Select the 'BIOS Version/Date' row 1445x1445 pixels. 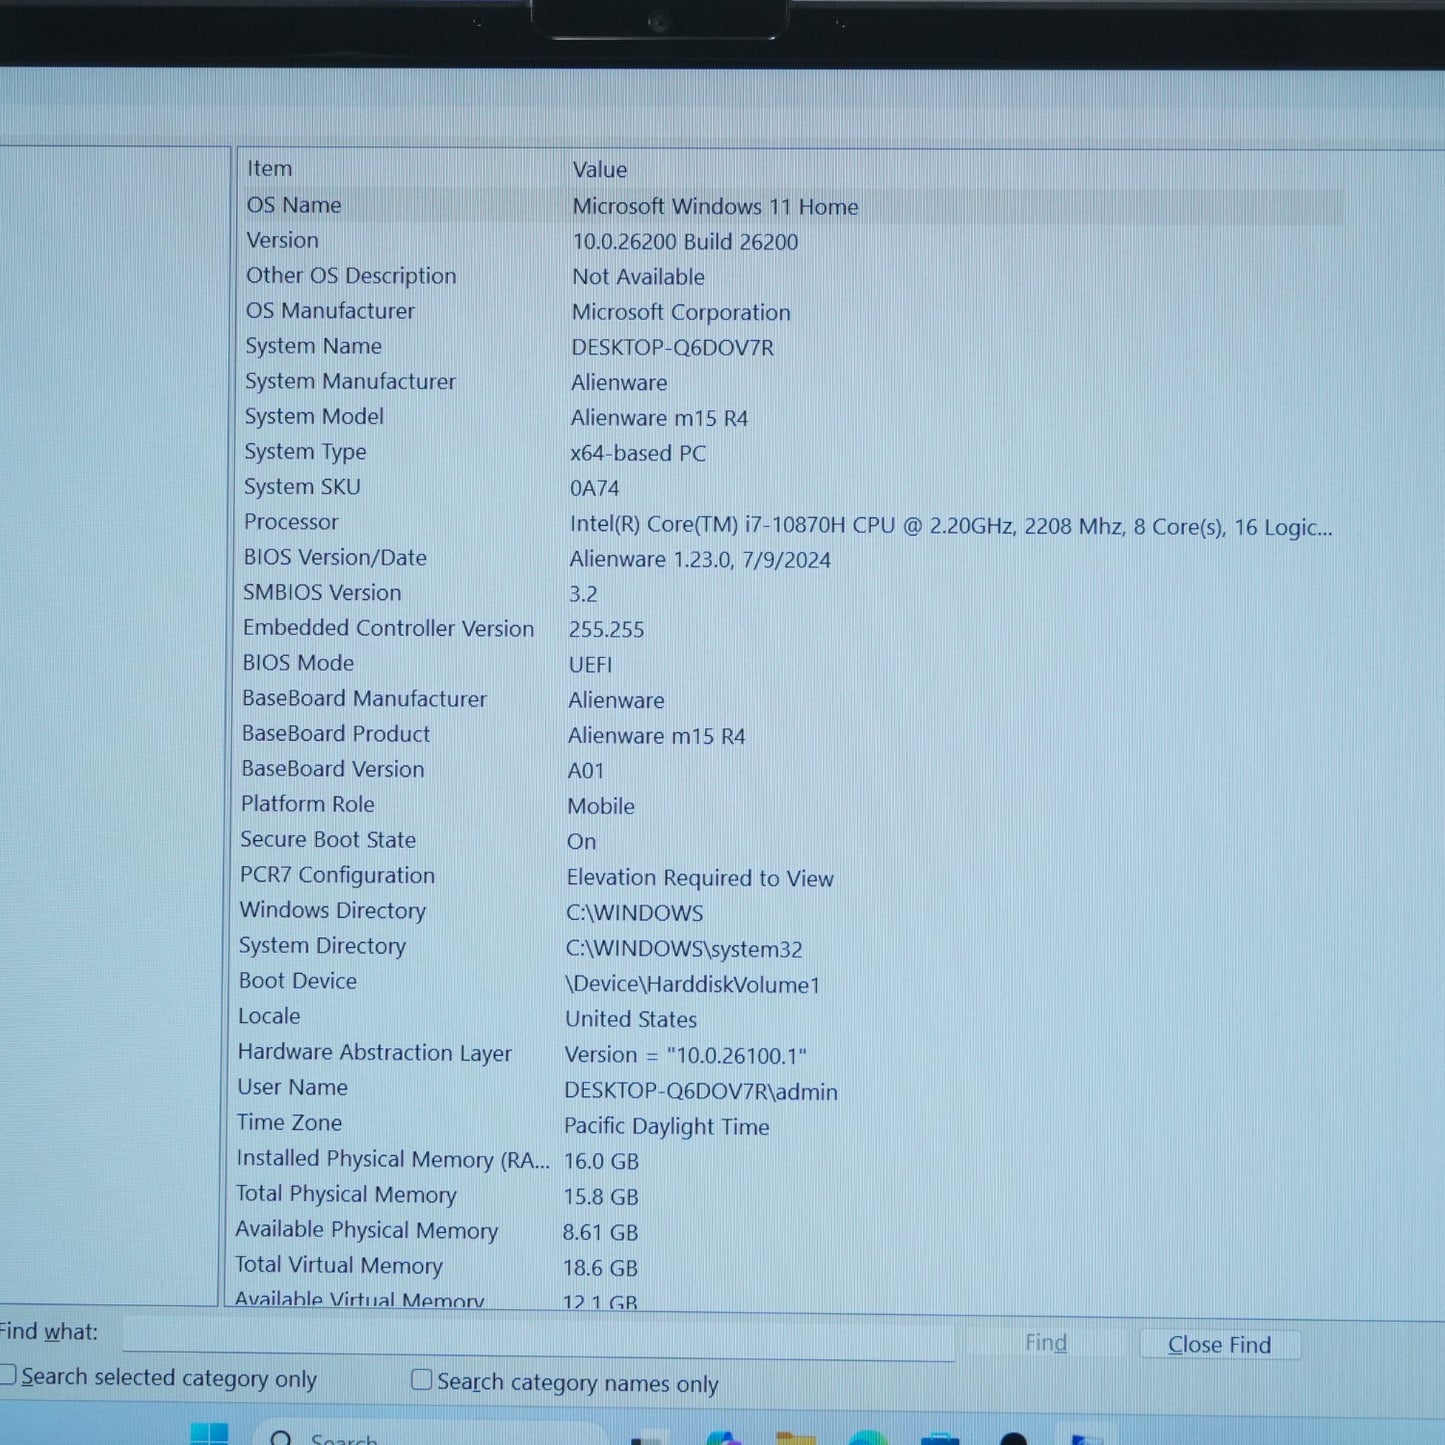pos(335,558)
